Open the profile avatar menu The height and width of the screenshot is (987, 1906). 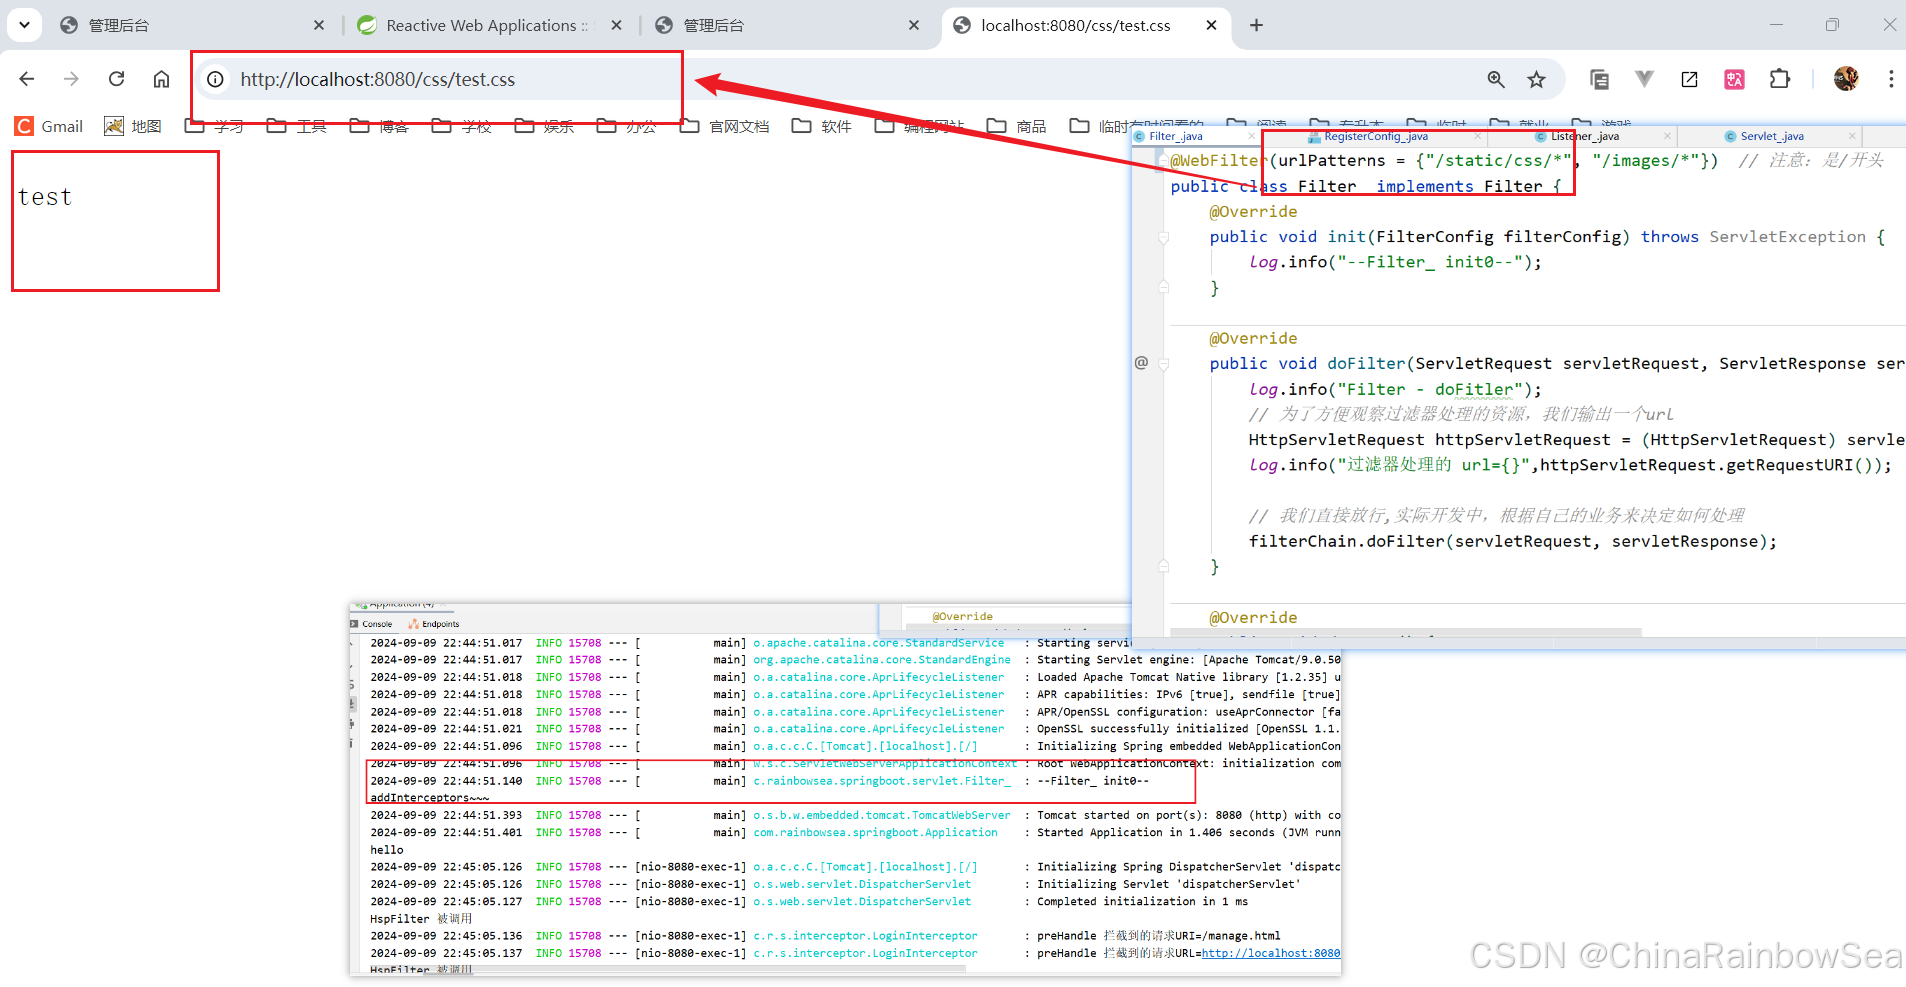point(1845,79)
